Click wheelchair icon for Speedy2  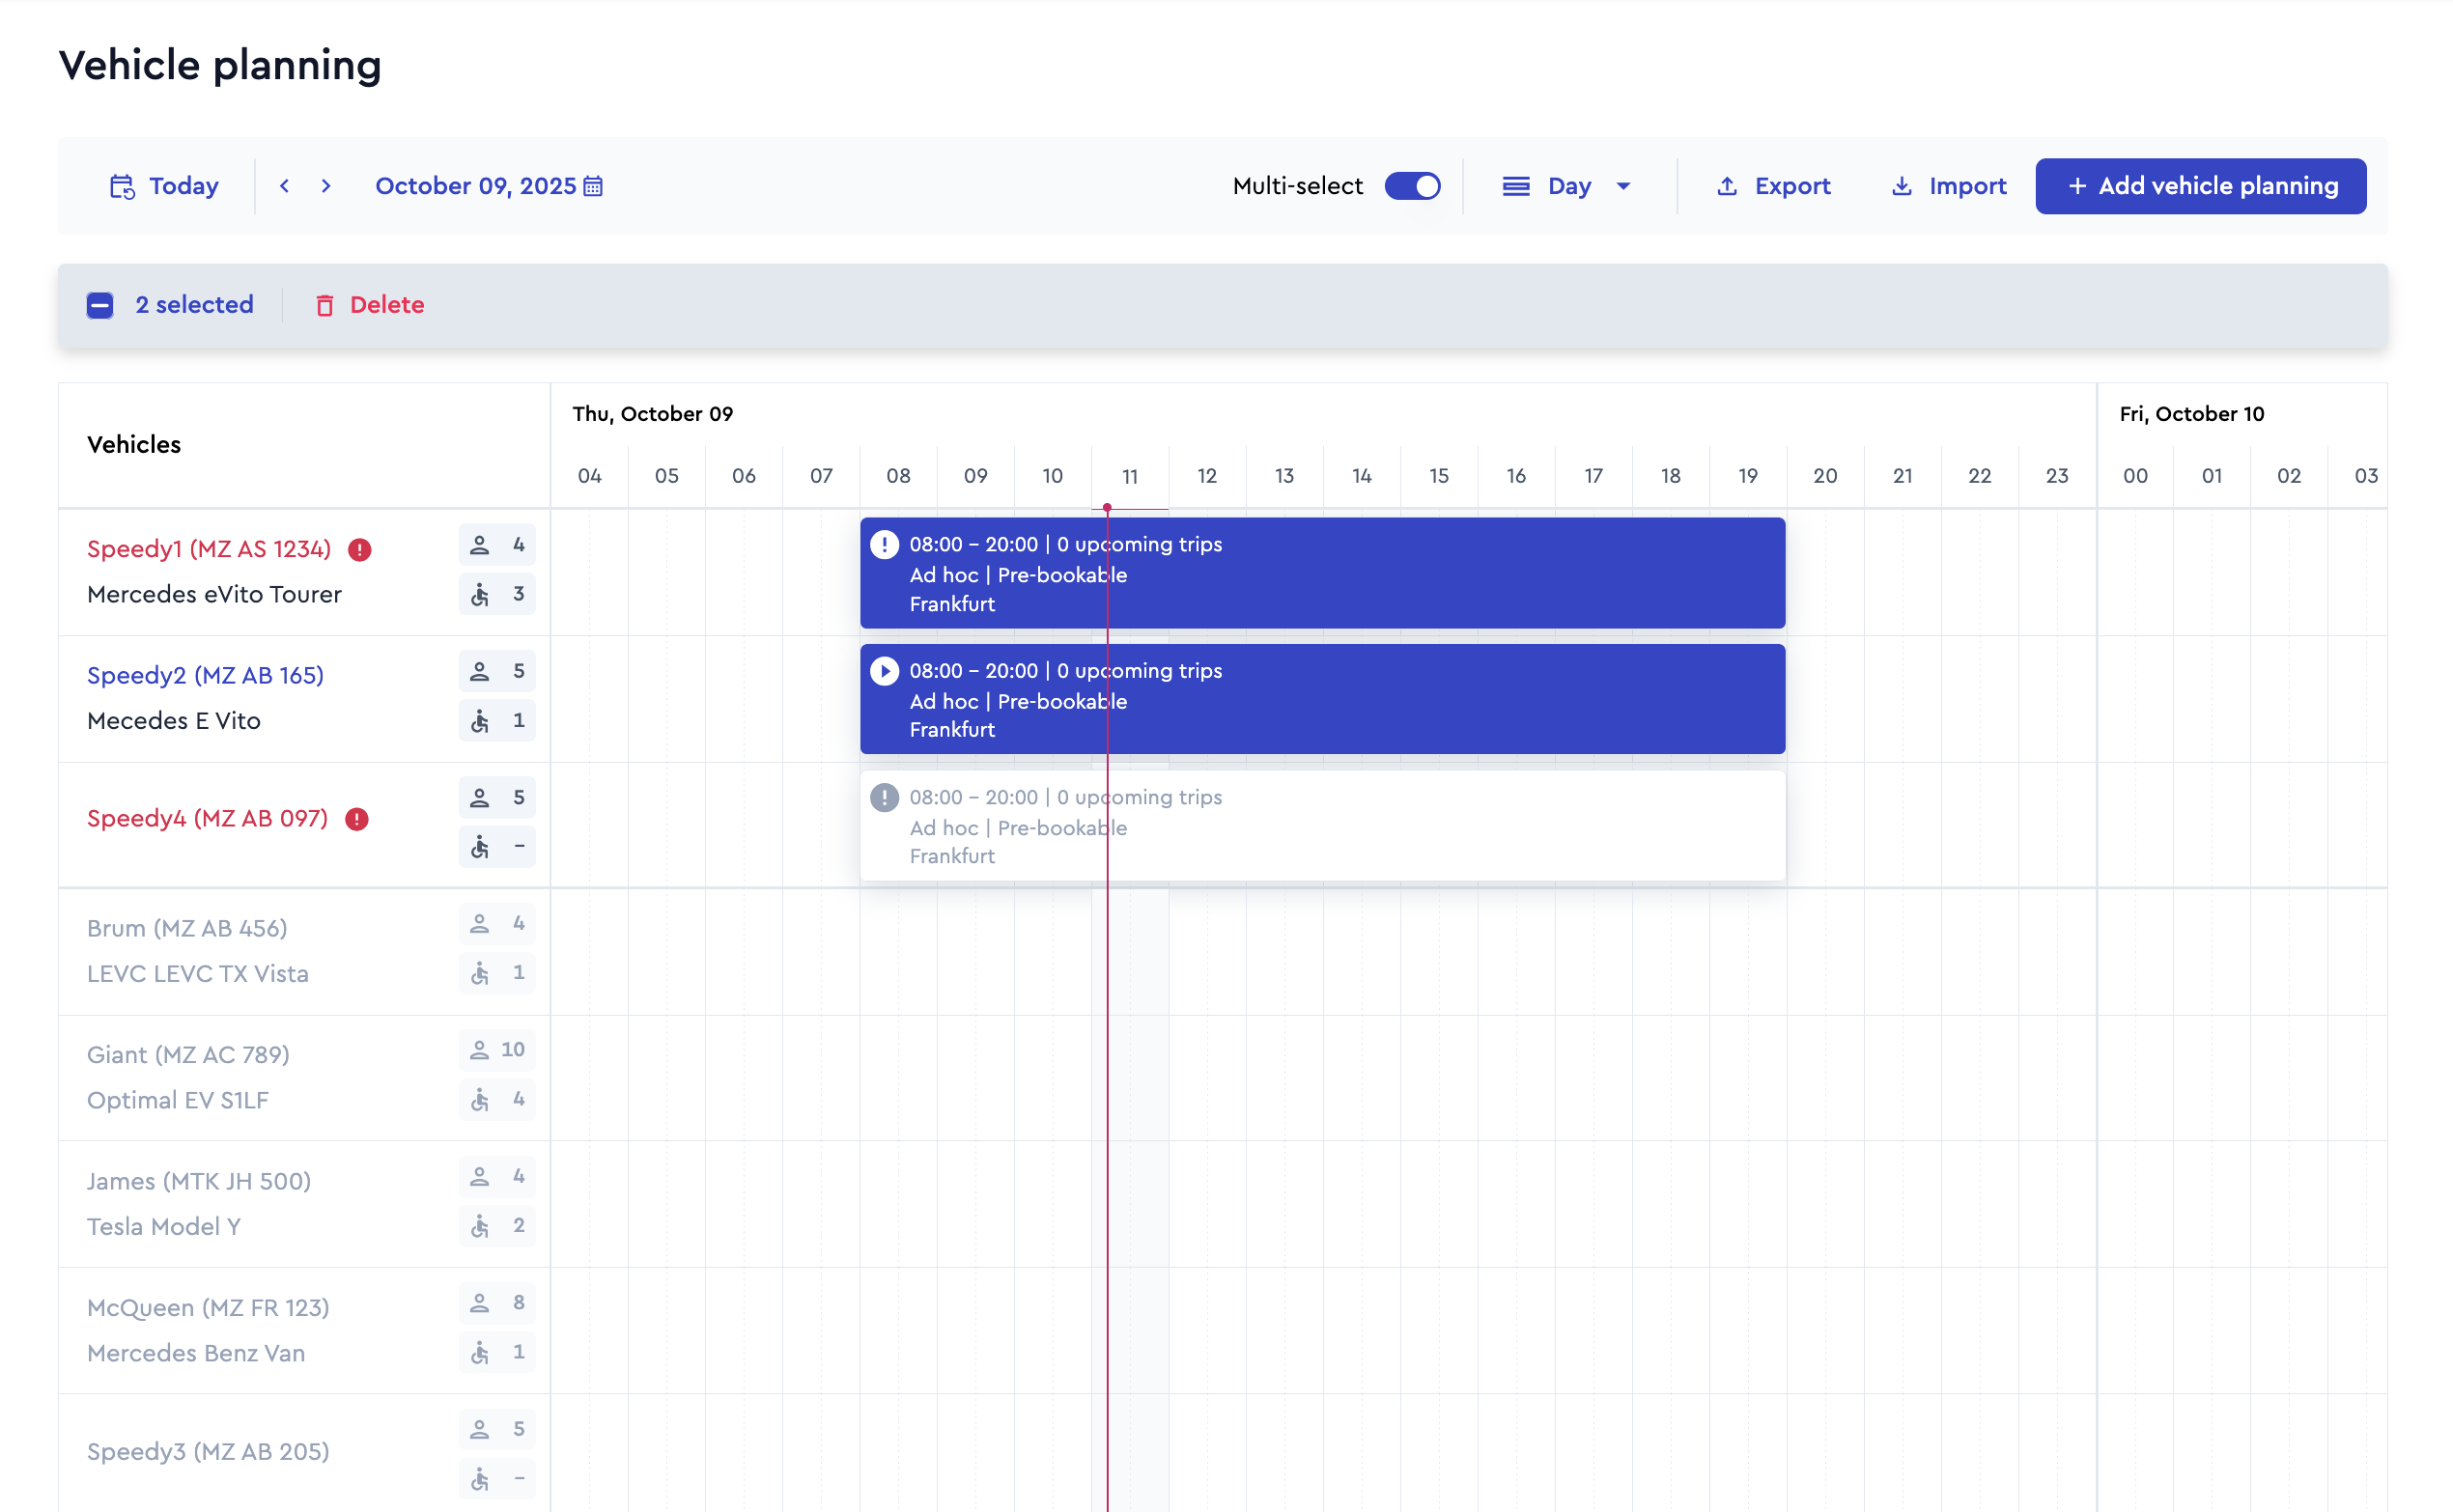(480, 721)
